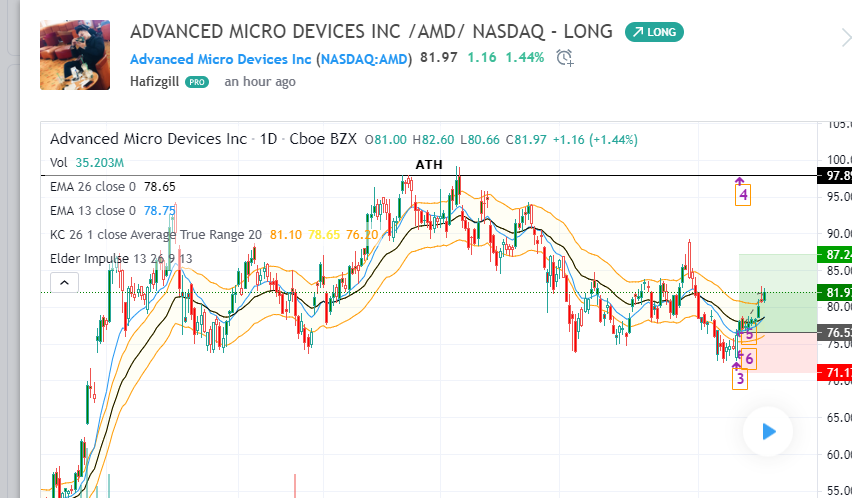Play the chart idea with the blue play button

click(768, 432)
